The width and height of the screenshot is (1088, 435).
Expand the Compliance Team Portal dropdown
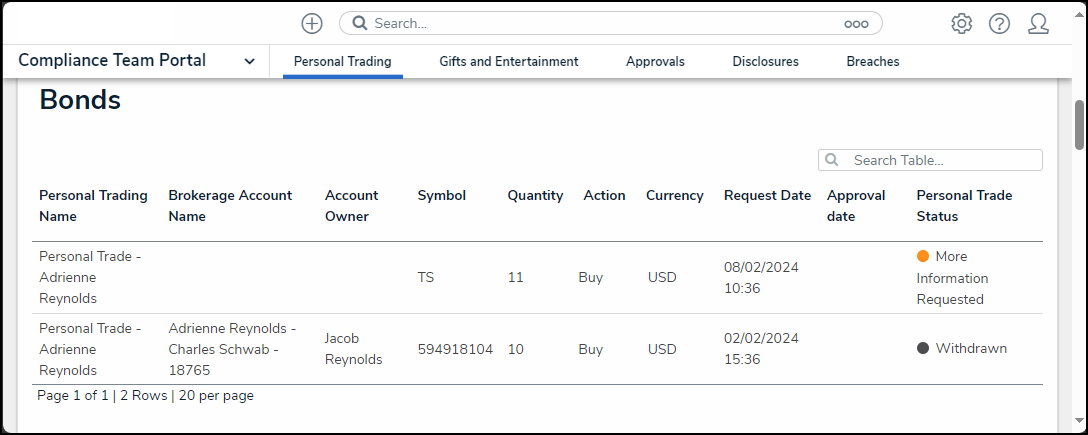pyautogui.click(x=249, y=61)
